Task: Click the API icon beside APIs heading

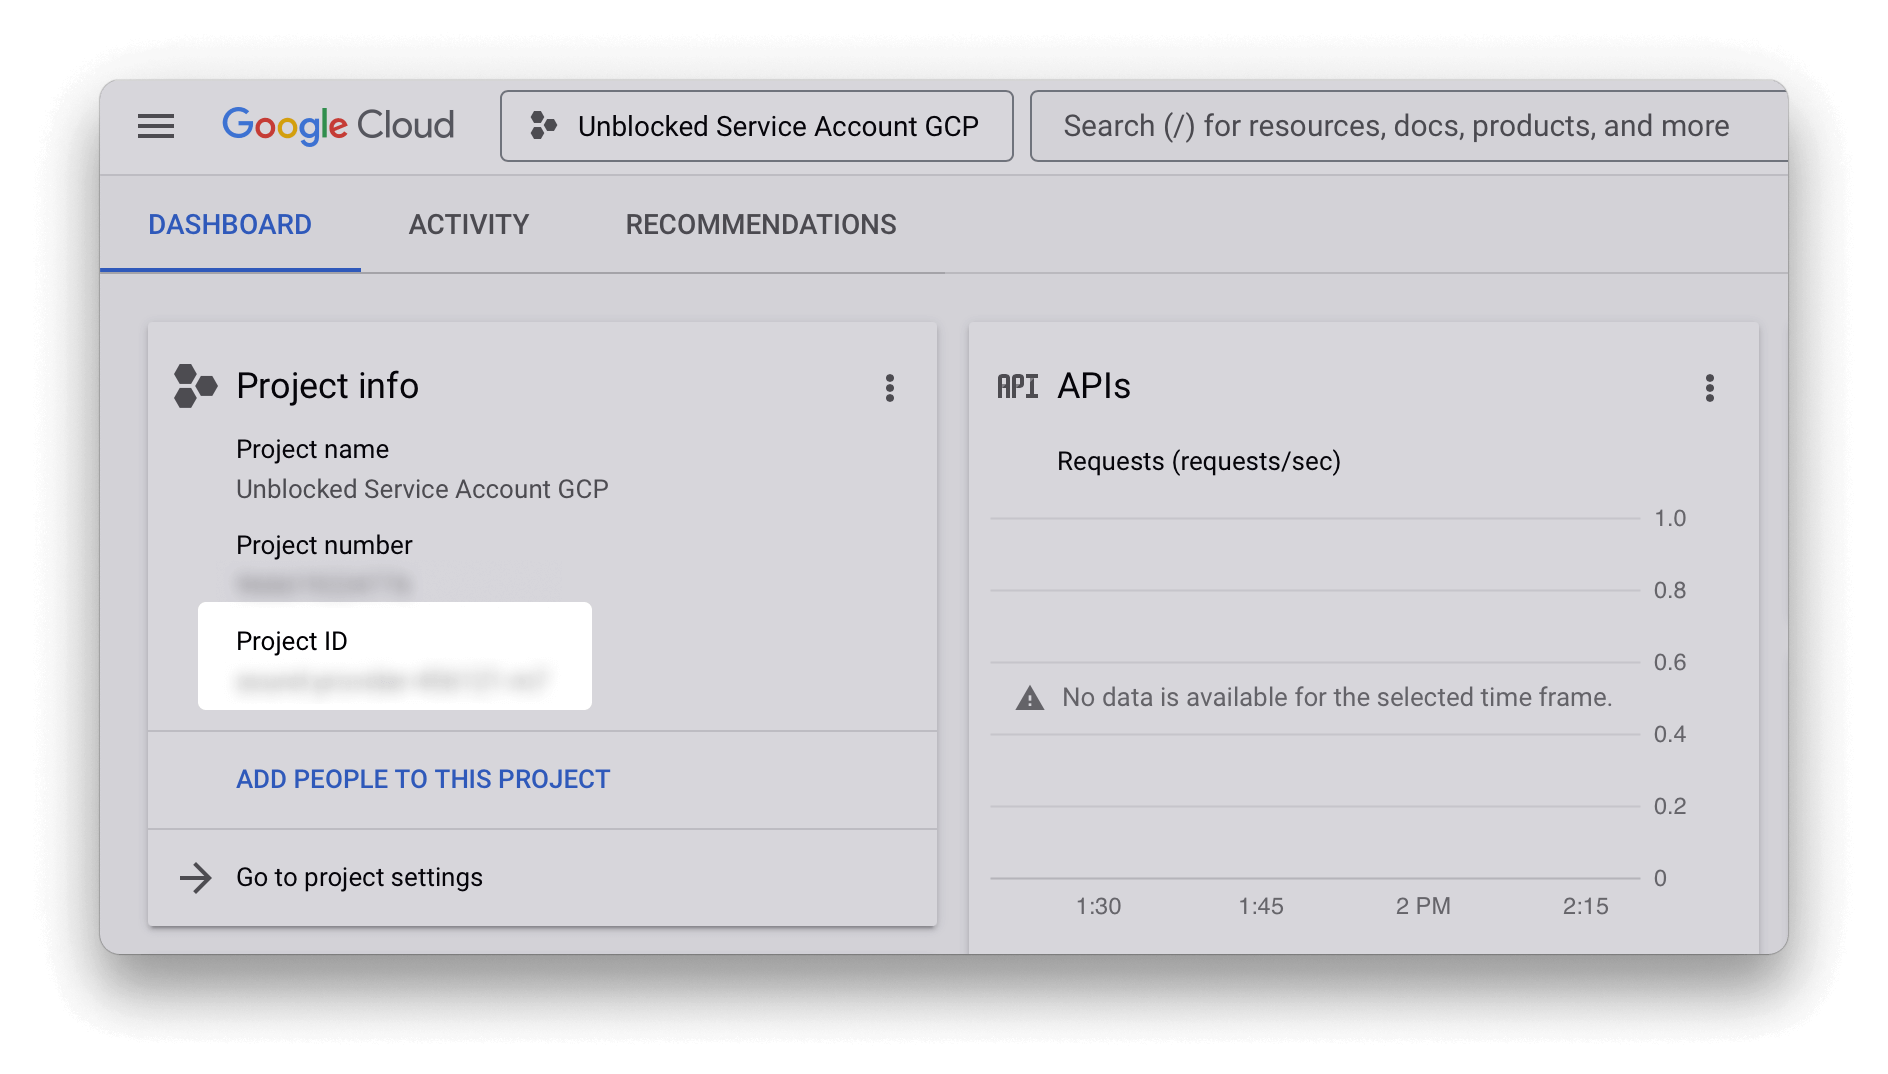Action: click(x=1018, y=387)
